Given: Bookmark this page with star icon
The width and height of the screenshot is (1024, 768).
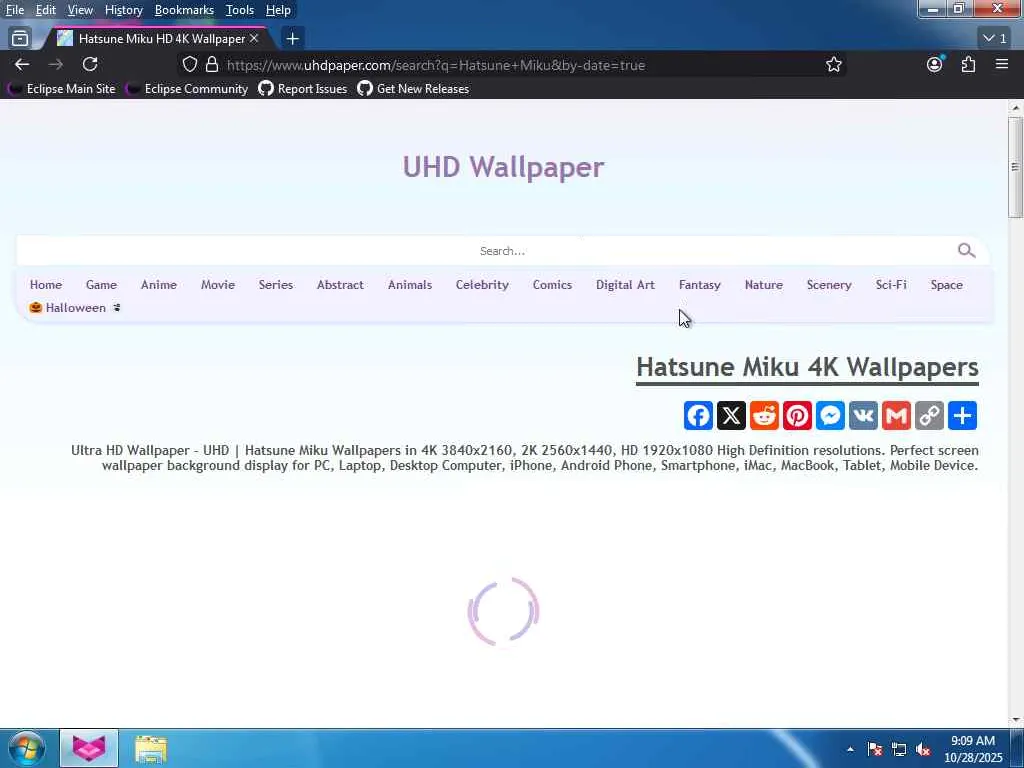Looking at the screenshot, I should [x=833, y=65].
